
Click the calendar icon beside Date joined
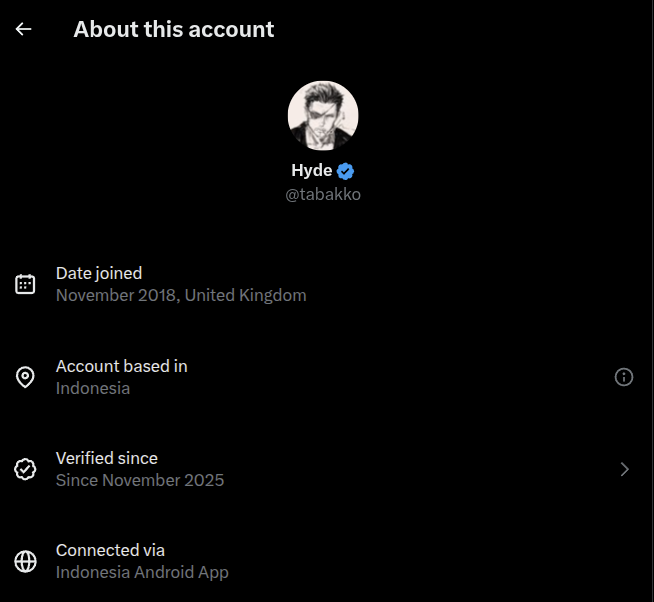pos(25,284)
